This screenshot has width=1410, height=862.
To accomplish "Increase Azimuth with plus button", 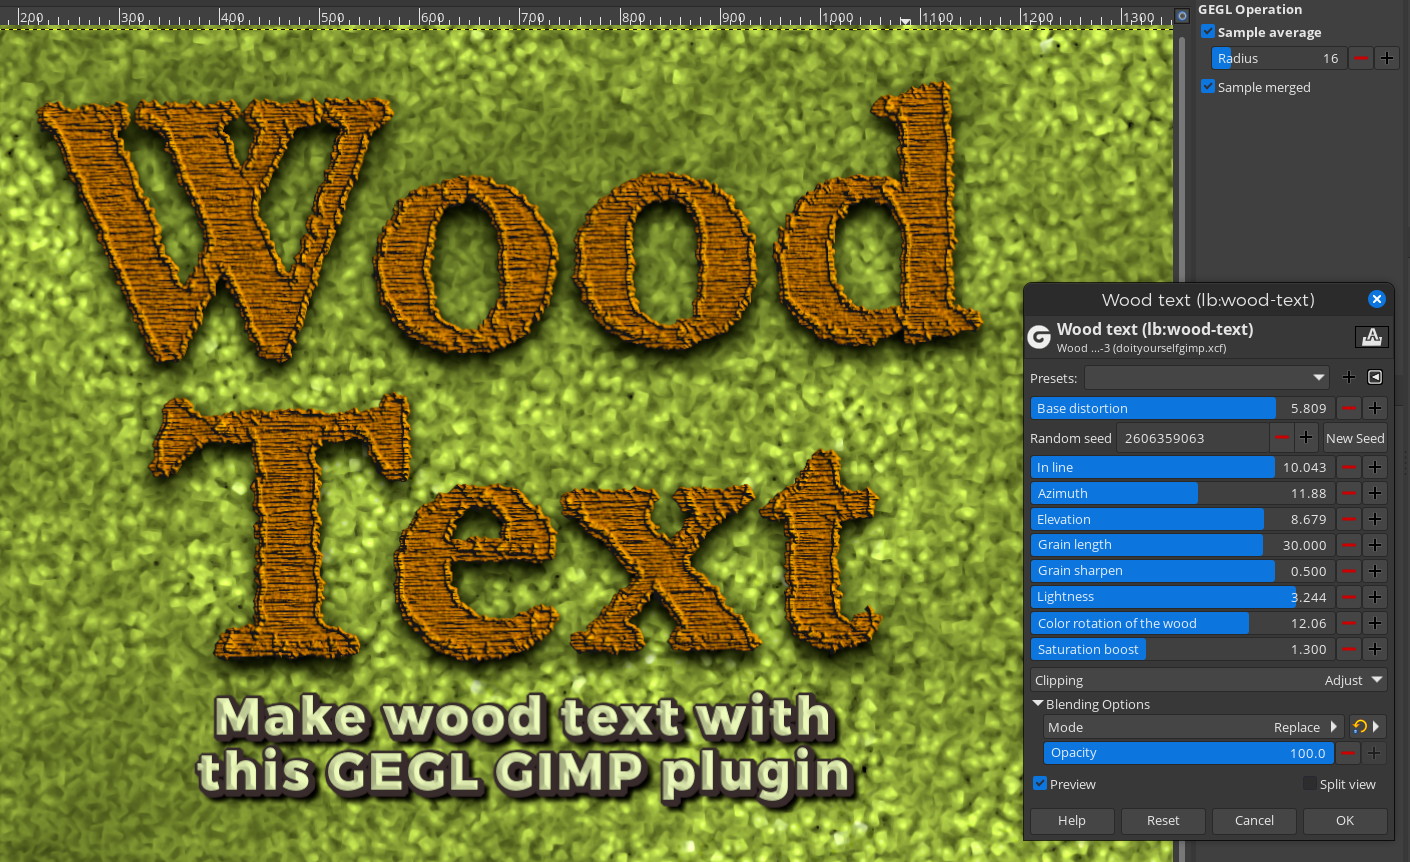I will click(1375, 493).
